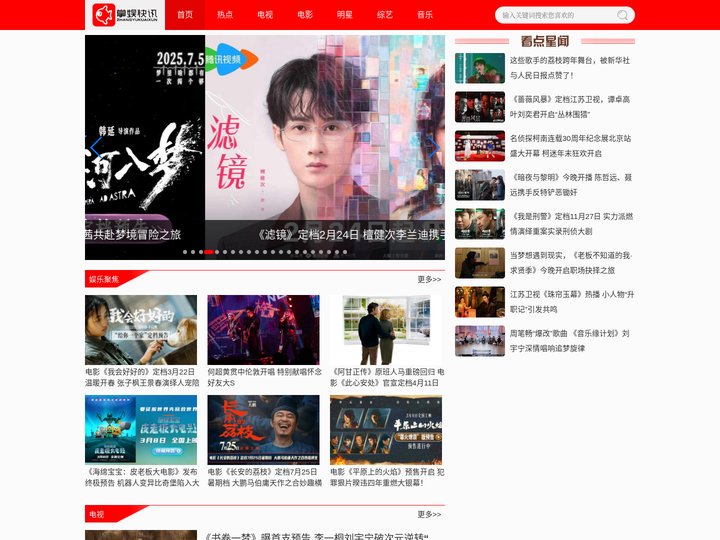Open 这些歌手的荔枝跨年舞台 sidebar headline
720x540 pixels.
point(570,68)
